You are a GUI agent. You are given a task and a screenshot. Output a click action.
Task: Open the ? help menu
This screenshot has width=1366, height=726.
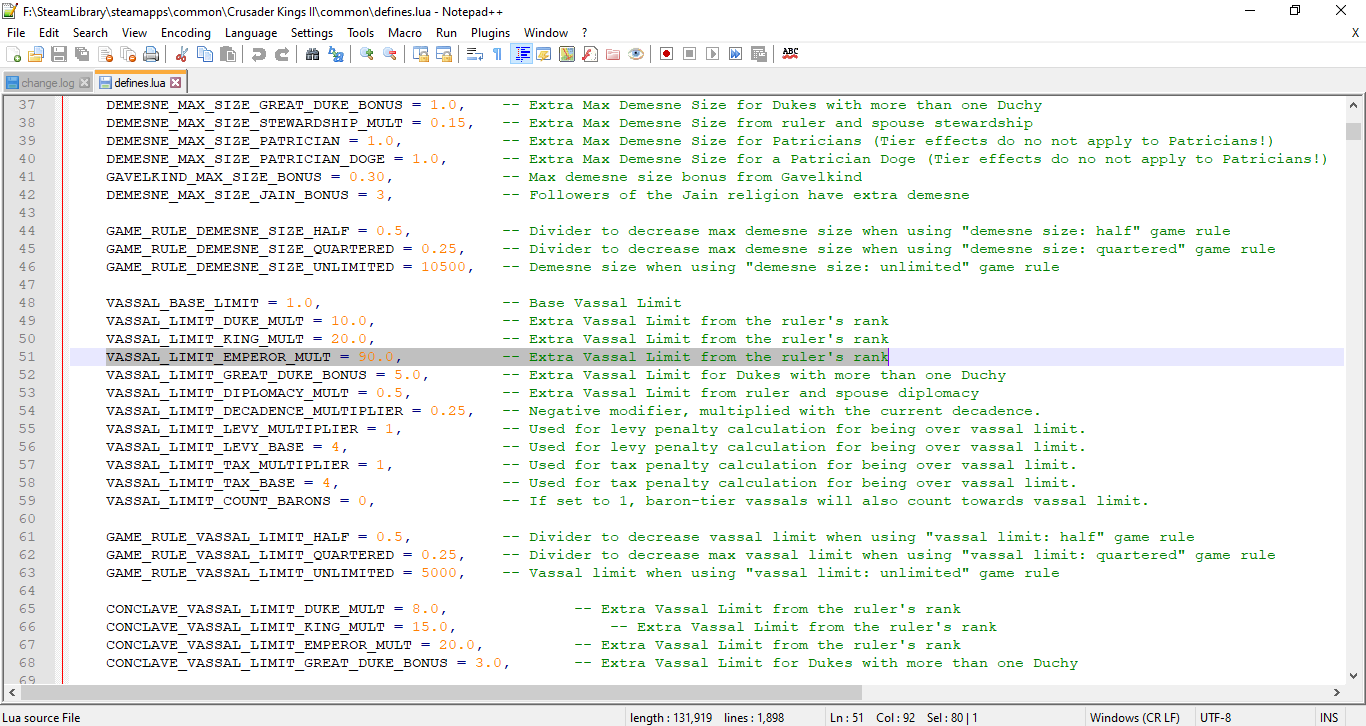tap(585, 32)
